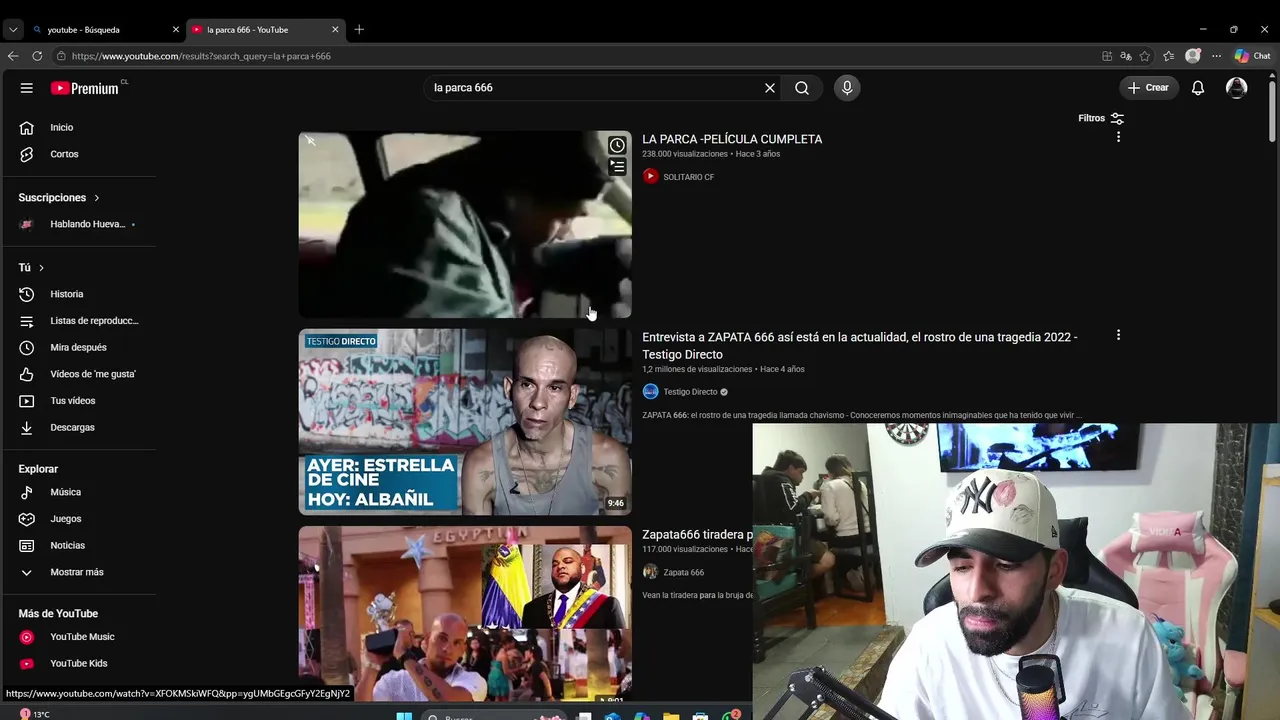Open Filtros search filters
The image size is (1280, 720).
pos(1101,118)
